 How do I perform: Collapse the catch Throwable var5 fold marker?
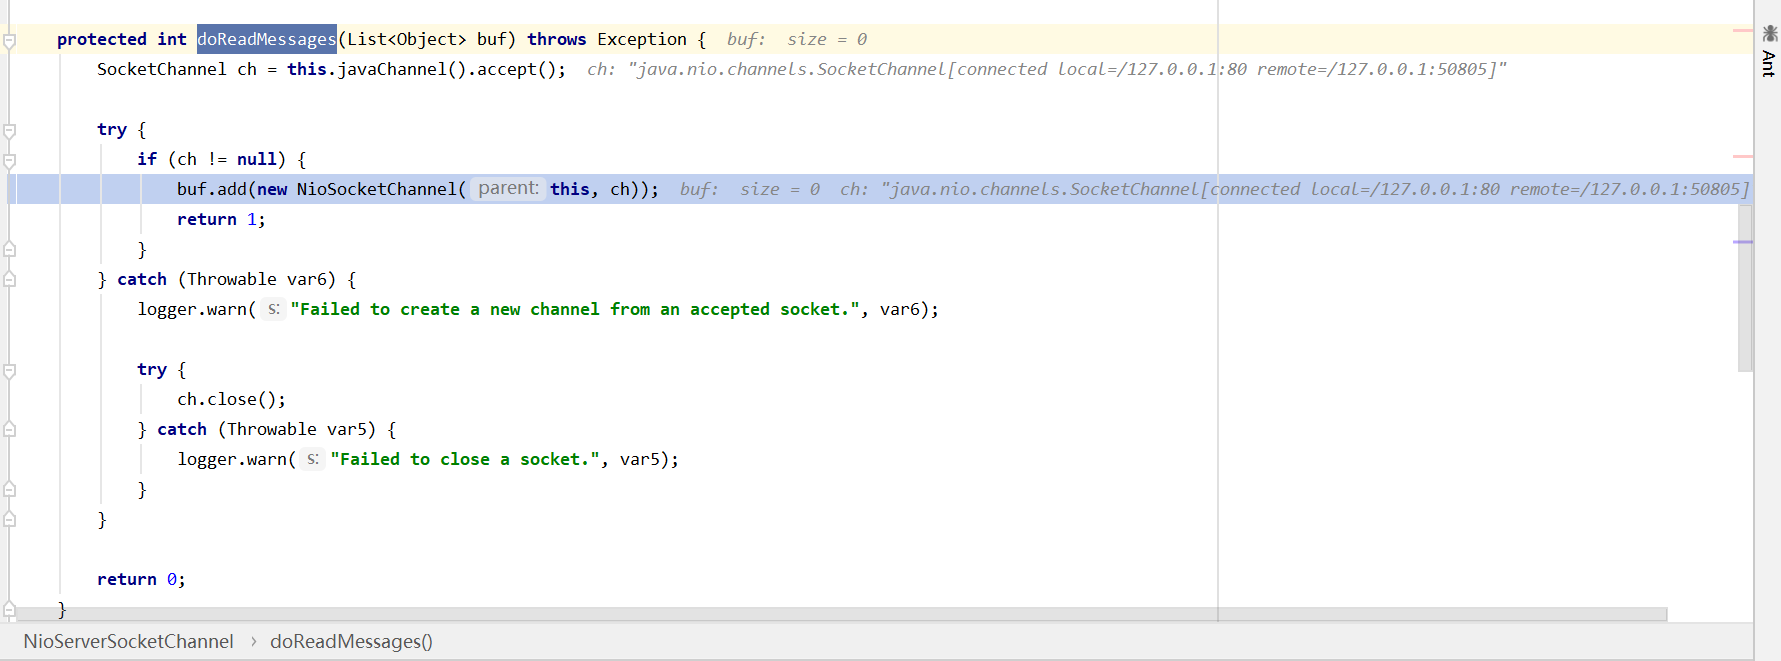click(9, 430)
